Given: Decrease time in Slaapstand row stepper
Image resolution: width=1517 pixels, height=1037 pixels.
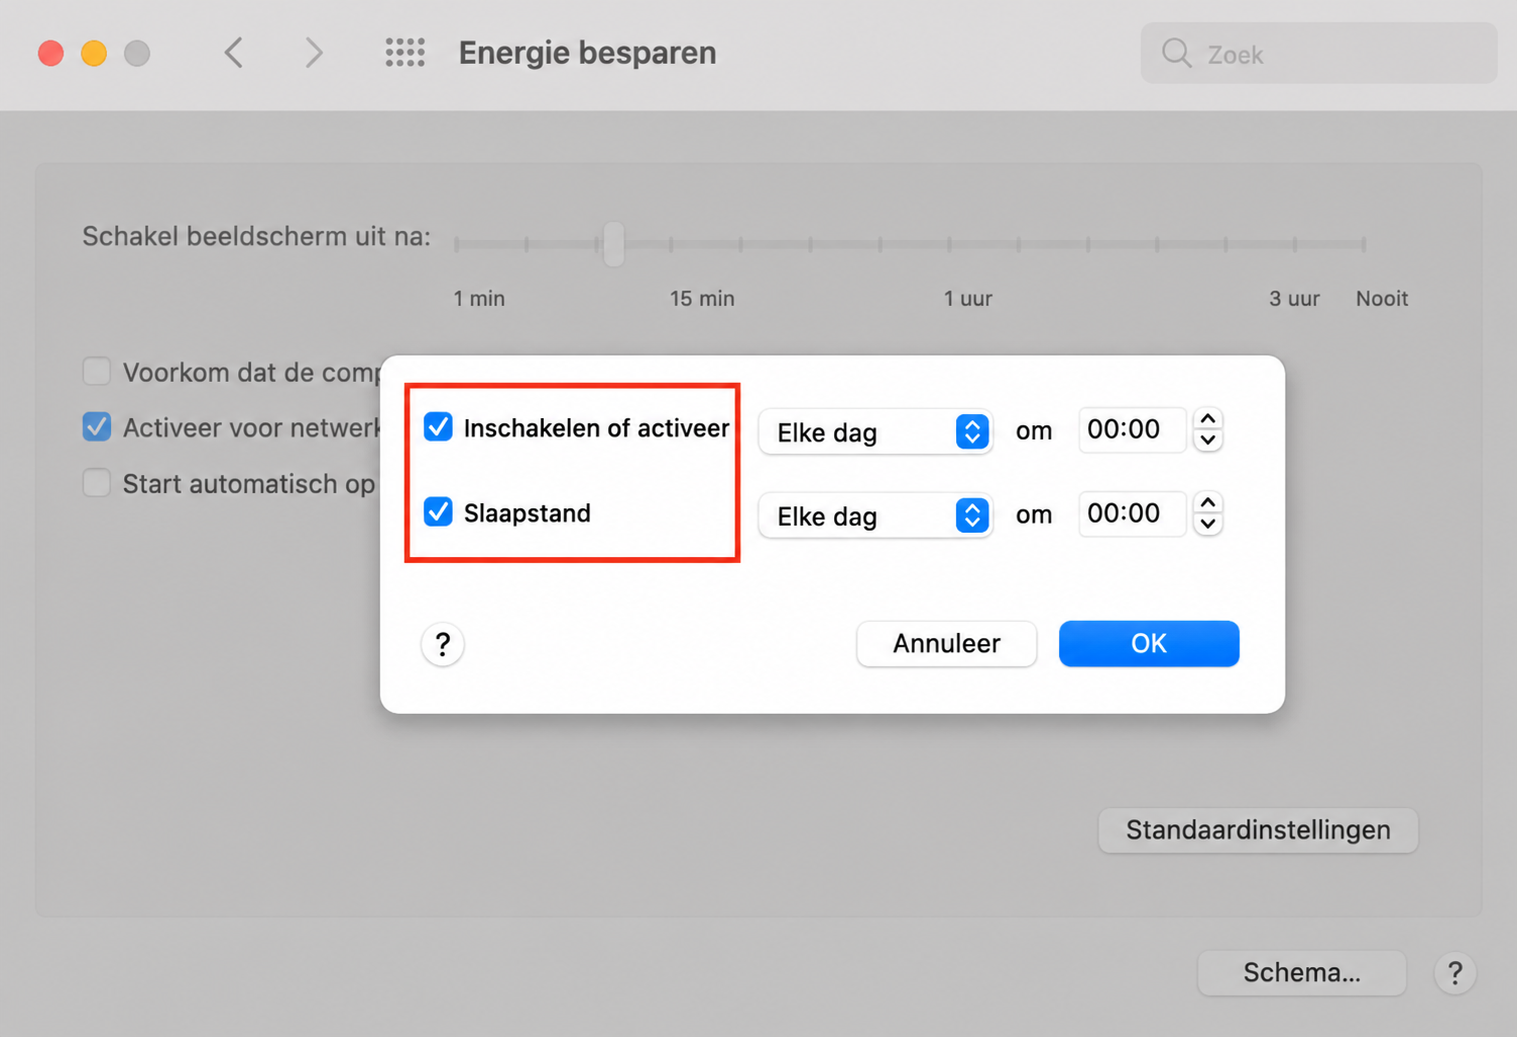Looking at the screenshot, I should coord(1208,525).
